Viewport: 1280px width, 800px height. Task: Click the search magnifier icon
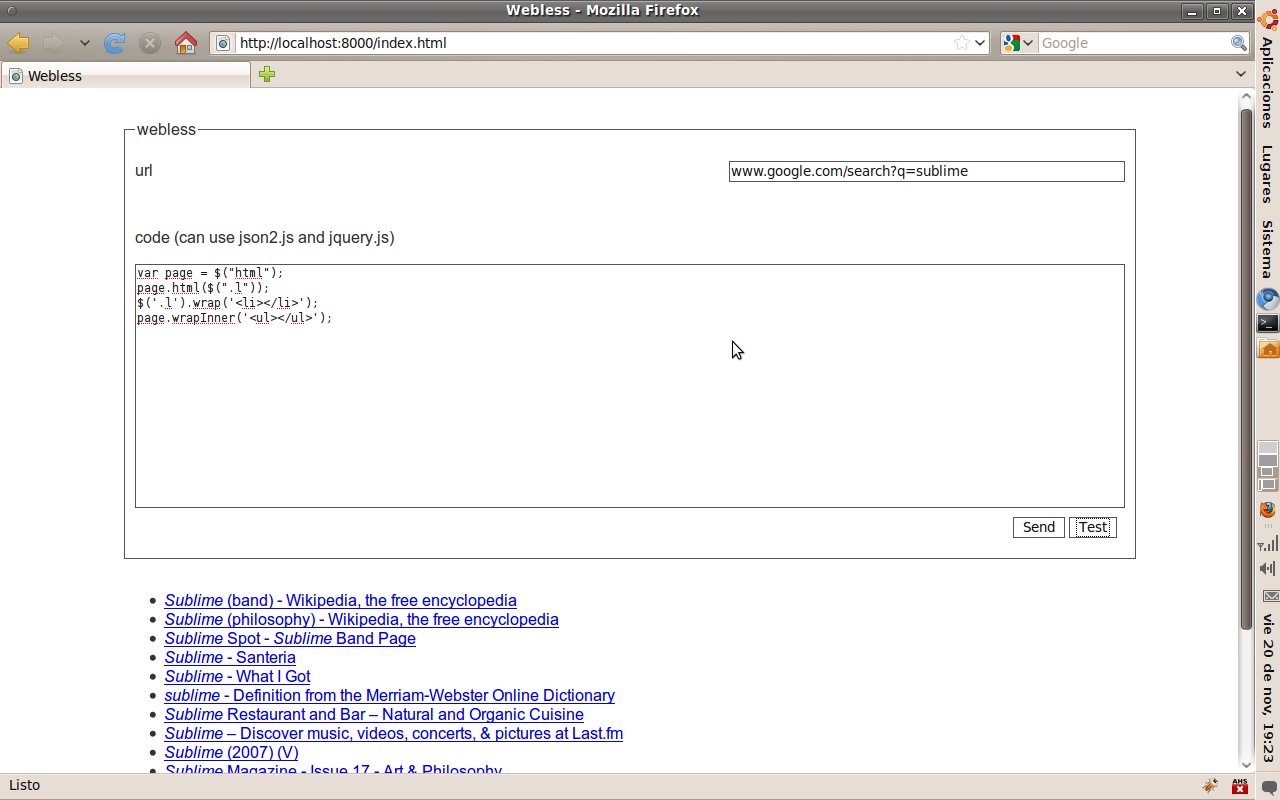tap(1239, 43)
